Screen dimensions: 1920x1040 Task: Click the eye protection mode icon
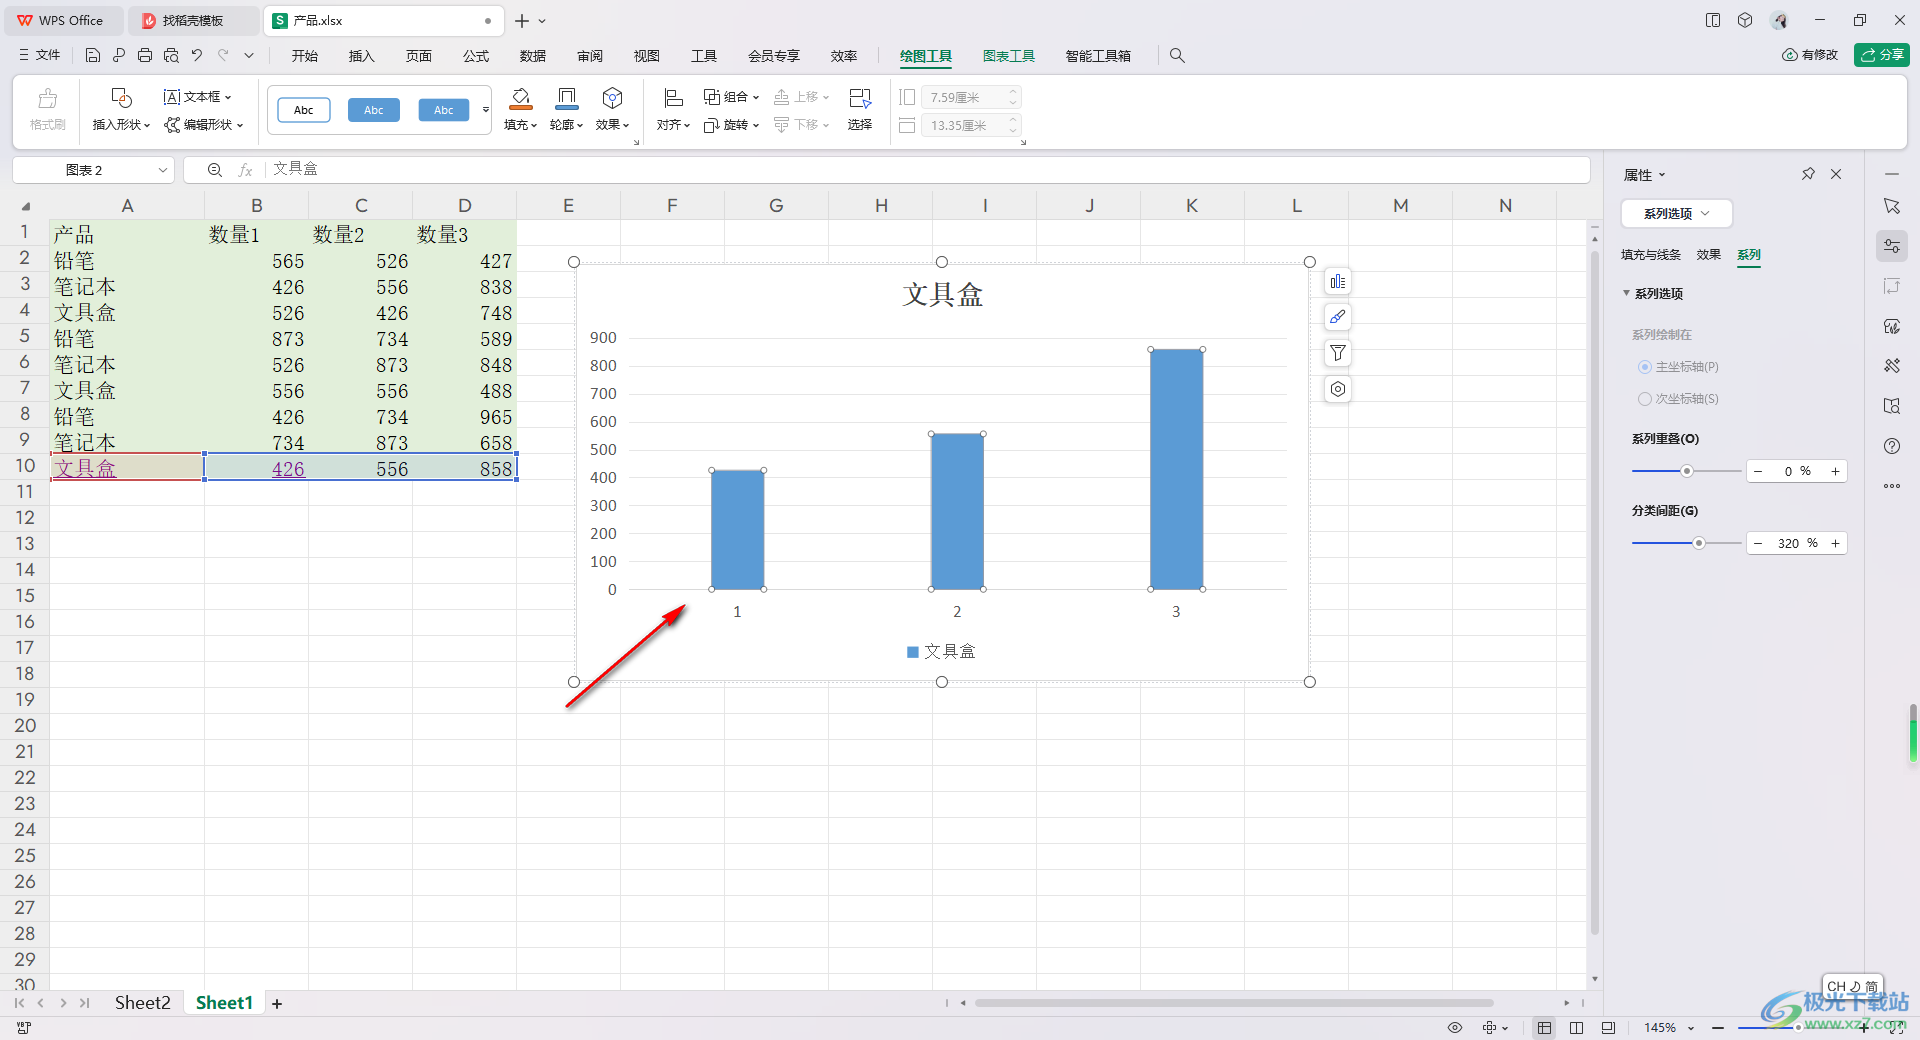click(x=1455, y=1028)
